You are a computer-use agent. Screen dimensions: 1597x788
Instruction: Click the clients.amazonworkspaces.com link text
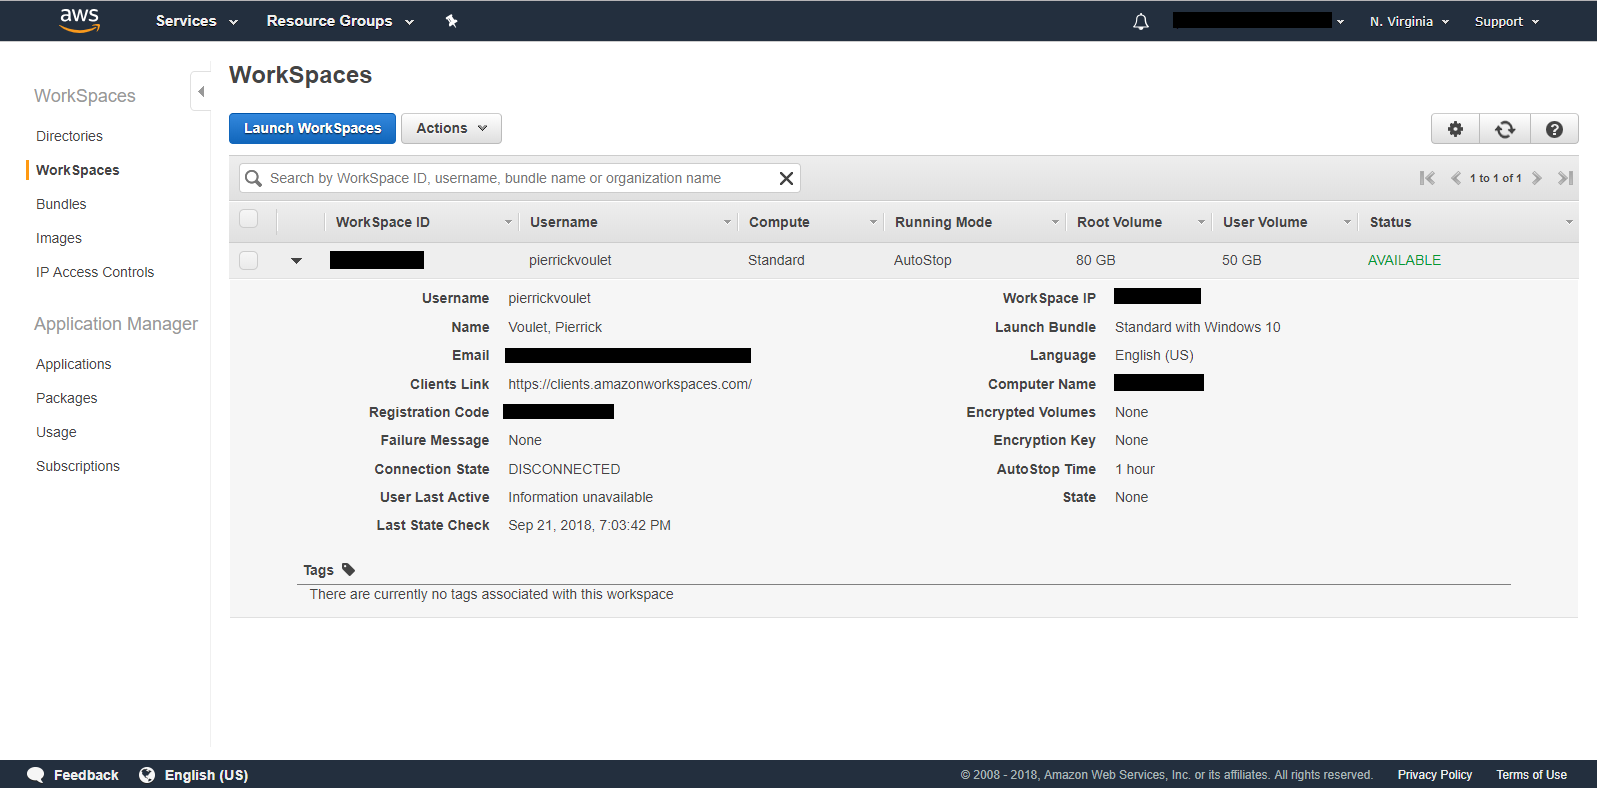[x=630, y=384]
